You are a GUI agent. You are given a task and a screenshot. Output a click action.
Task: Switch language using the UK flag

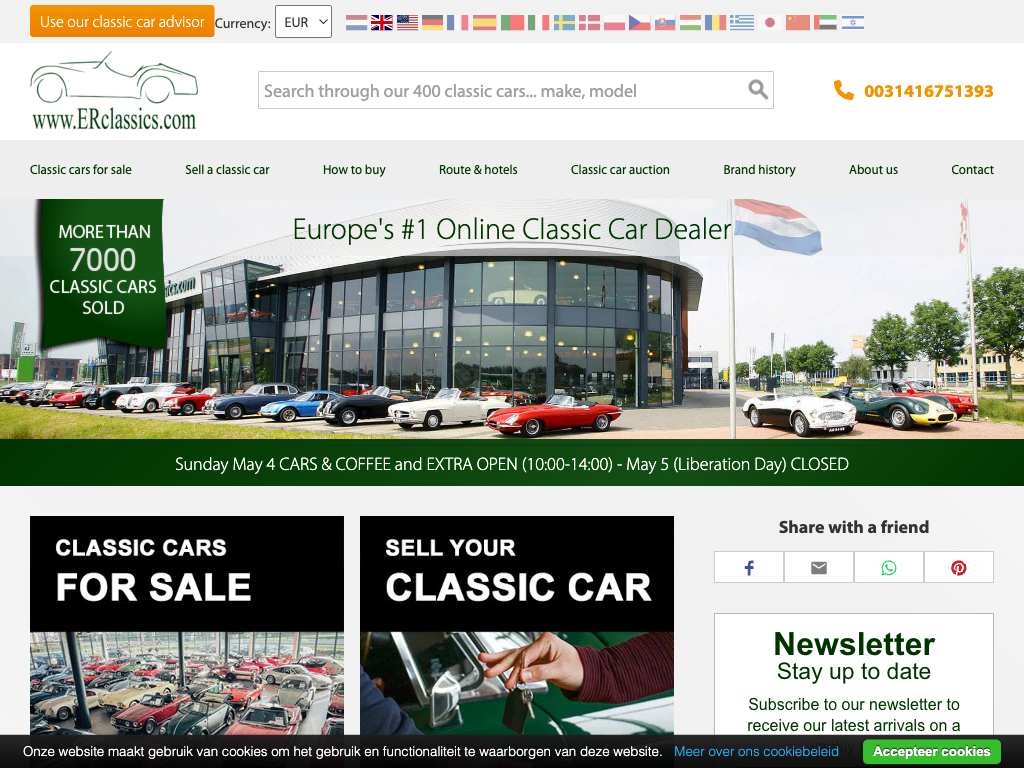382,22
